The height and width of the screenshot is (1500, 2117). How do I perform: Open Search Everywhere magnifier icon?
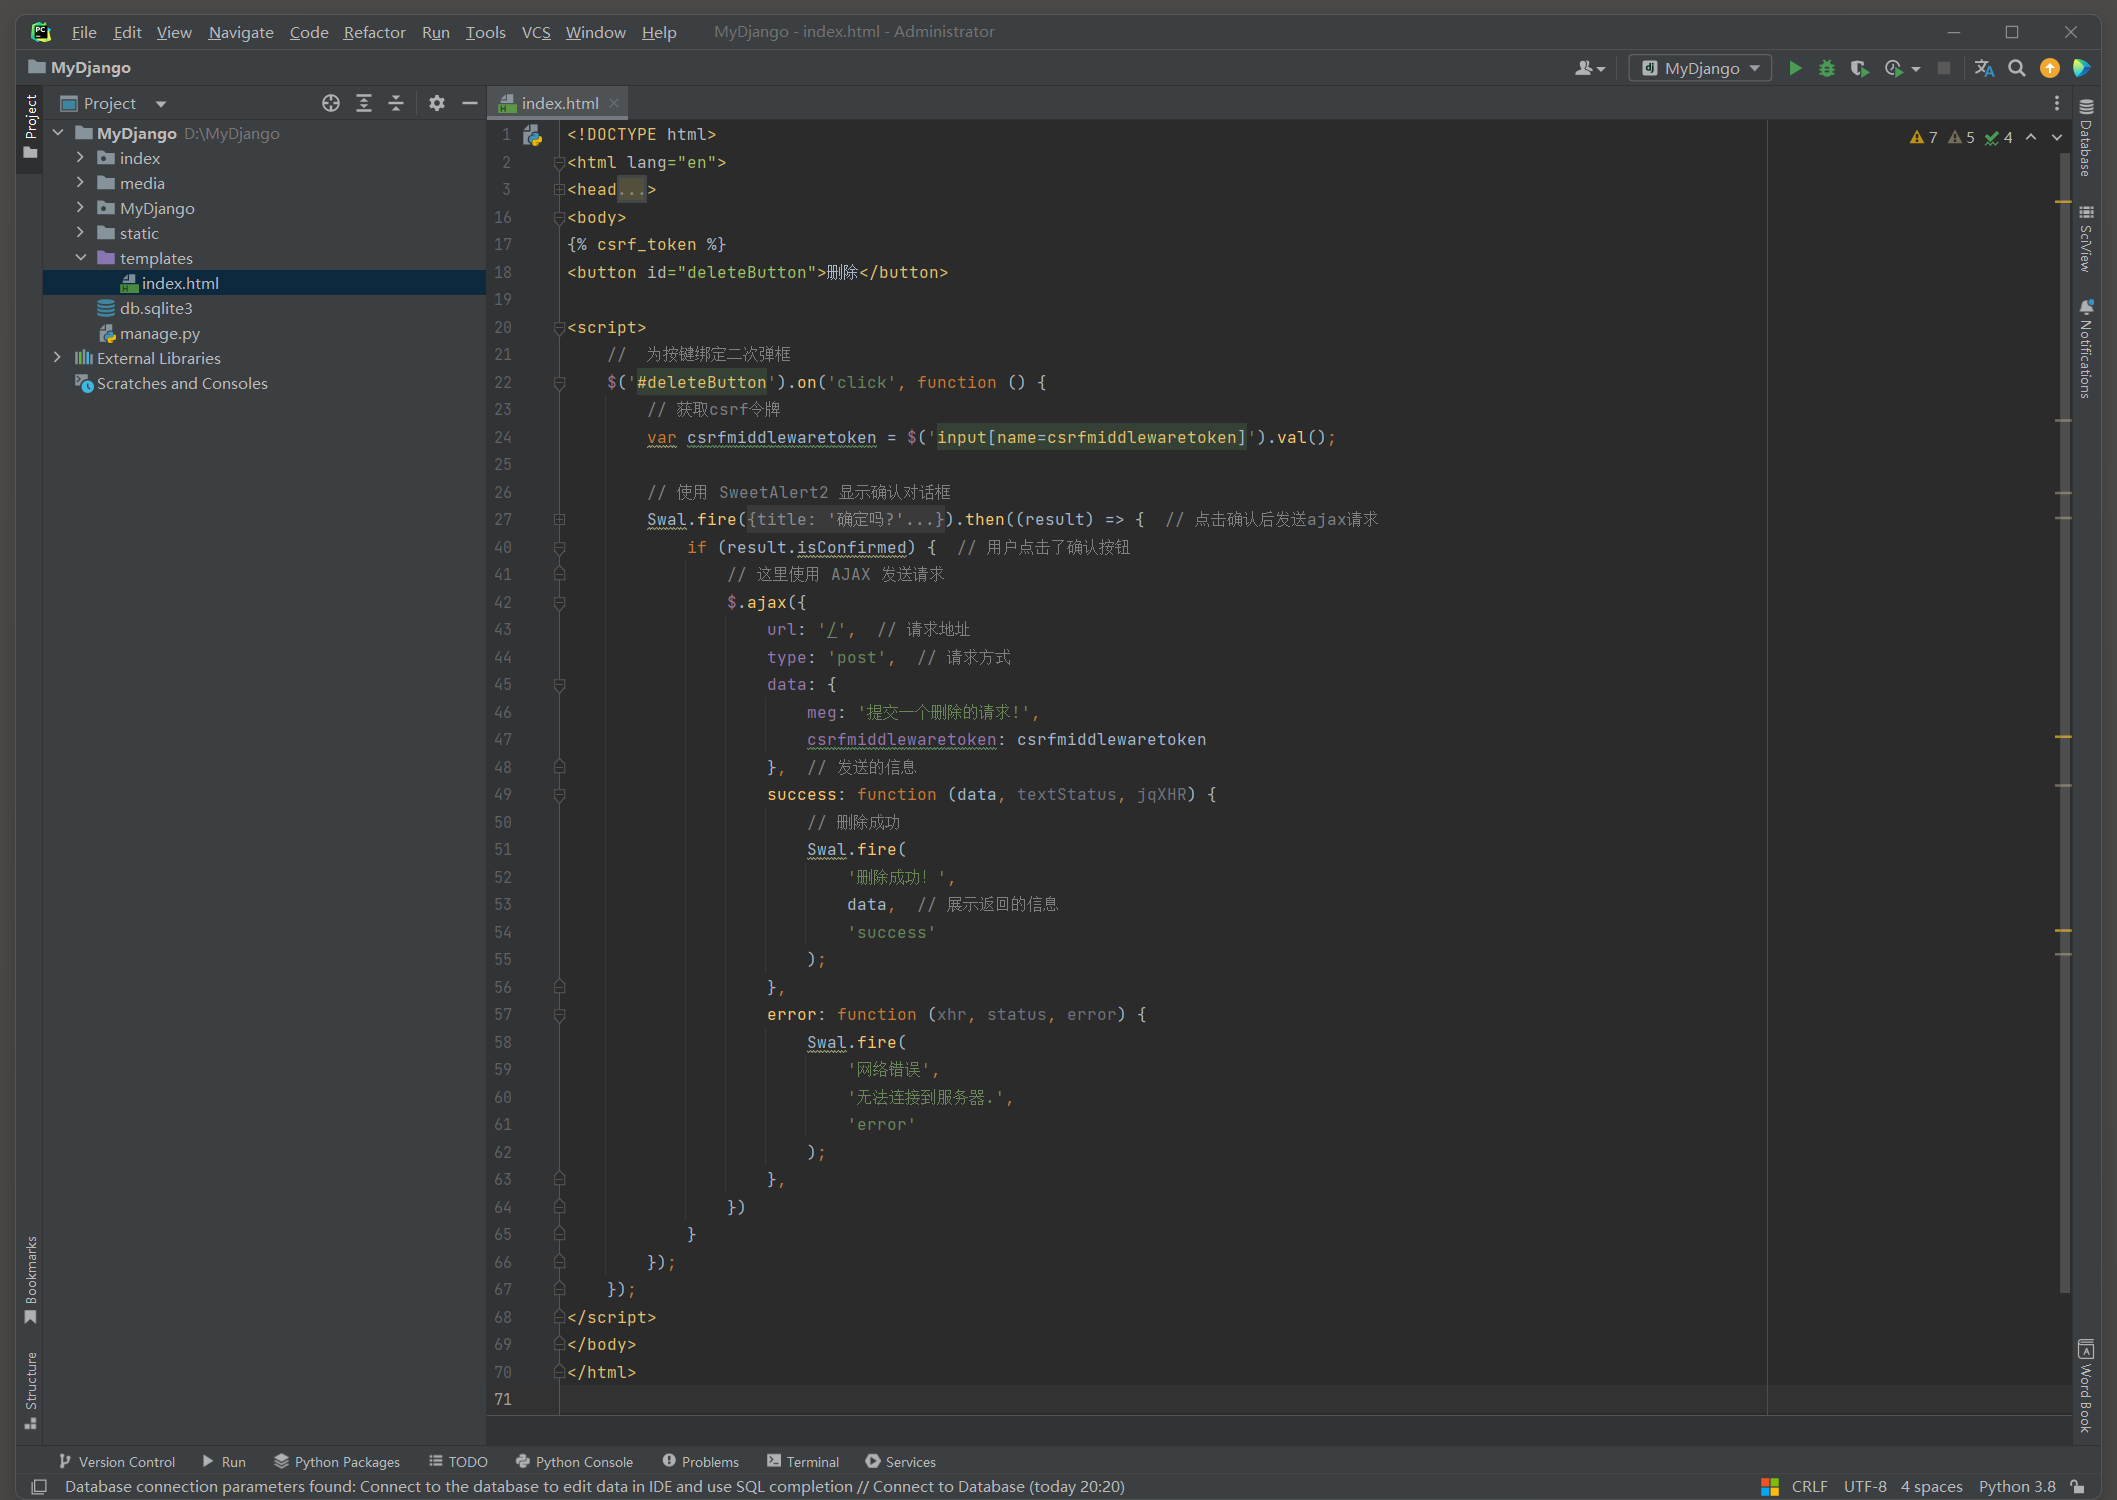coord(2017,68)
